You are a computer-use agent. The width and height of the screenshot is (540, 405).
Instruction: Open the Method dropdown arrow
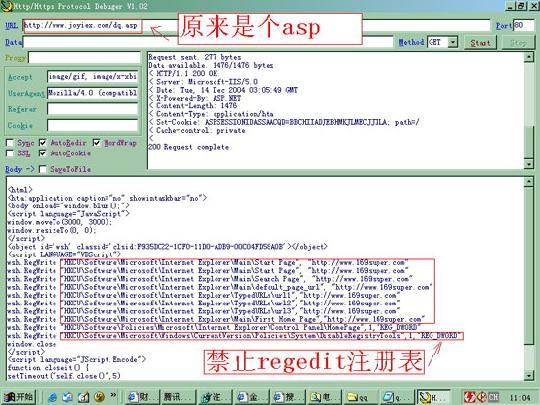click(453, 42)
